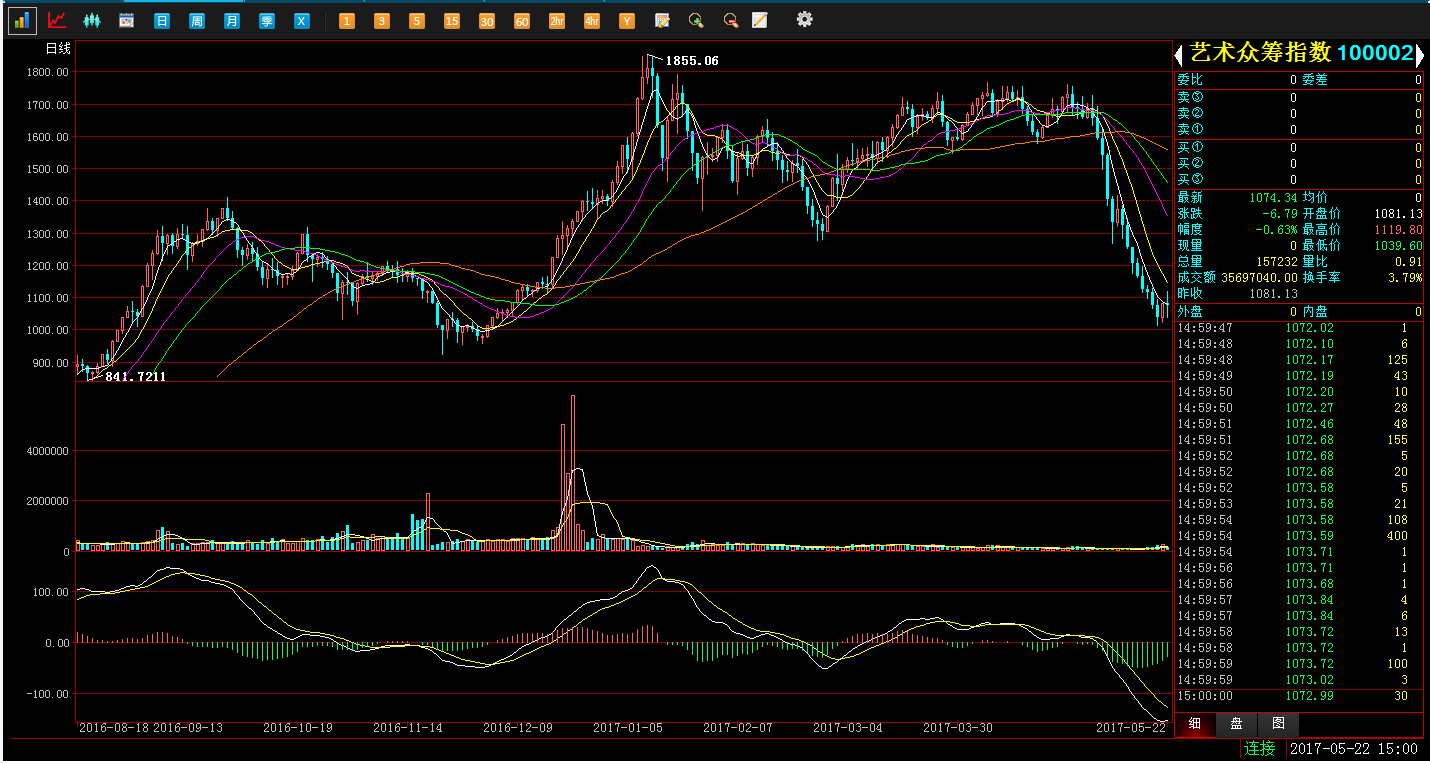
Task: Select the 30-minute interval button
Action: 487,21
